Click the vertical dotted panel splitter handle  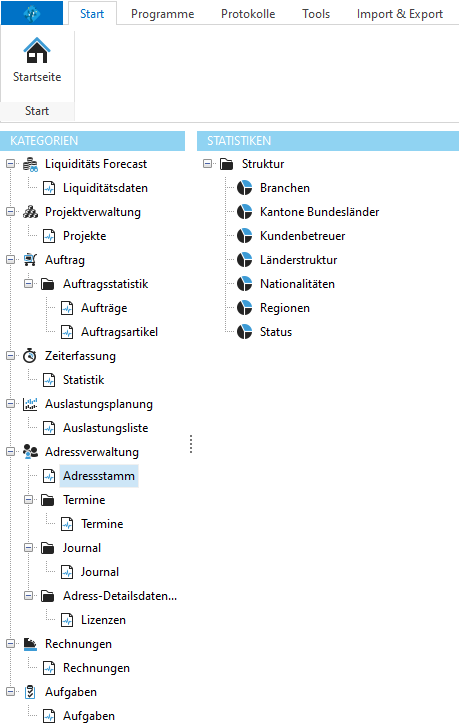[x=191, y=444]
